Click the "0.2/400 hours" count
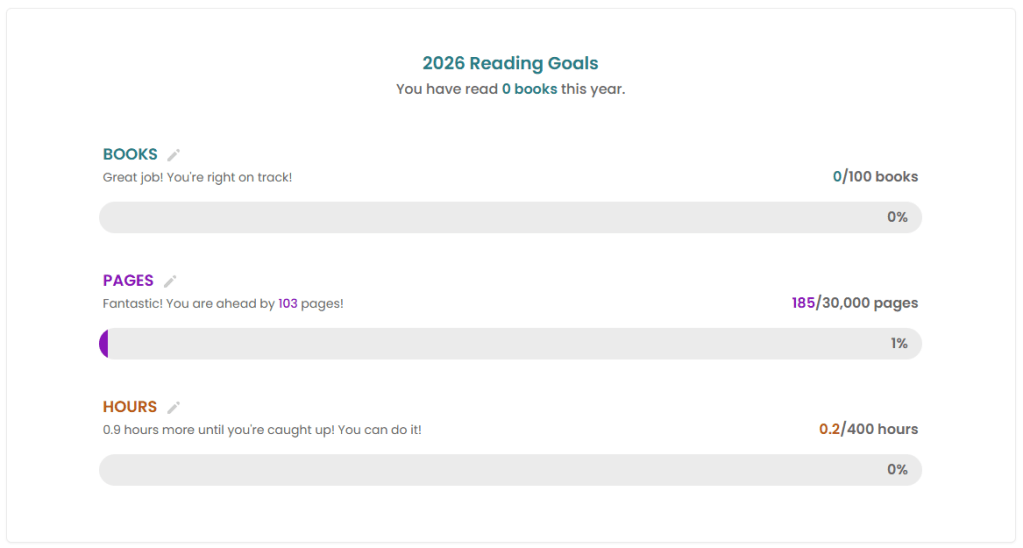This screenshot has height=548, width=1023. click(x=868, y=429)
